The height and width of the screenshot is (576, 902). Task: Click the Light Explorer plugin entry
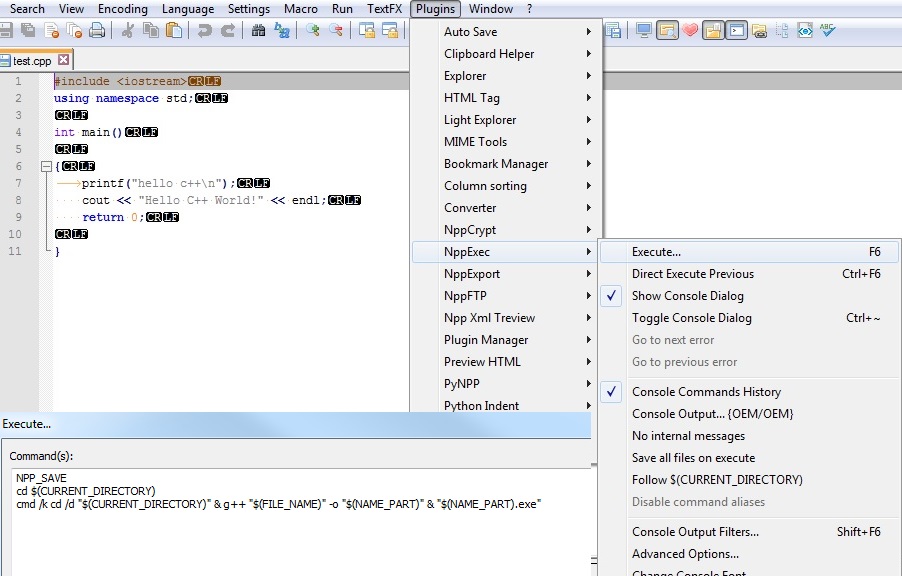coord(506,120)
